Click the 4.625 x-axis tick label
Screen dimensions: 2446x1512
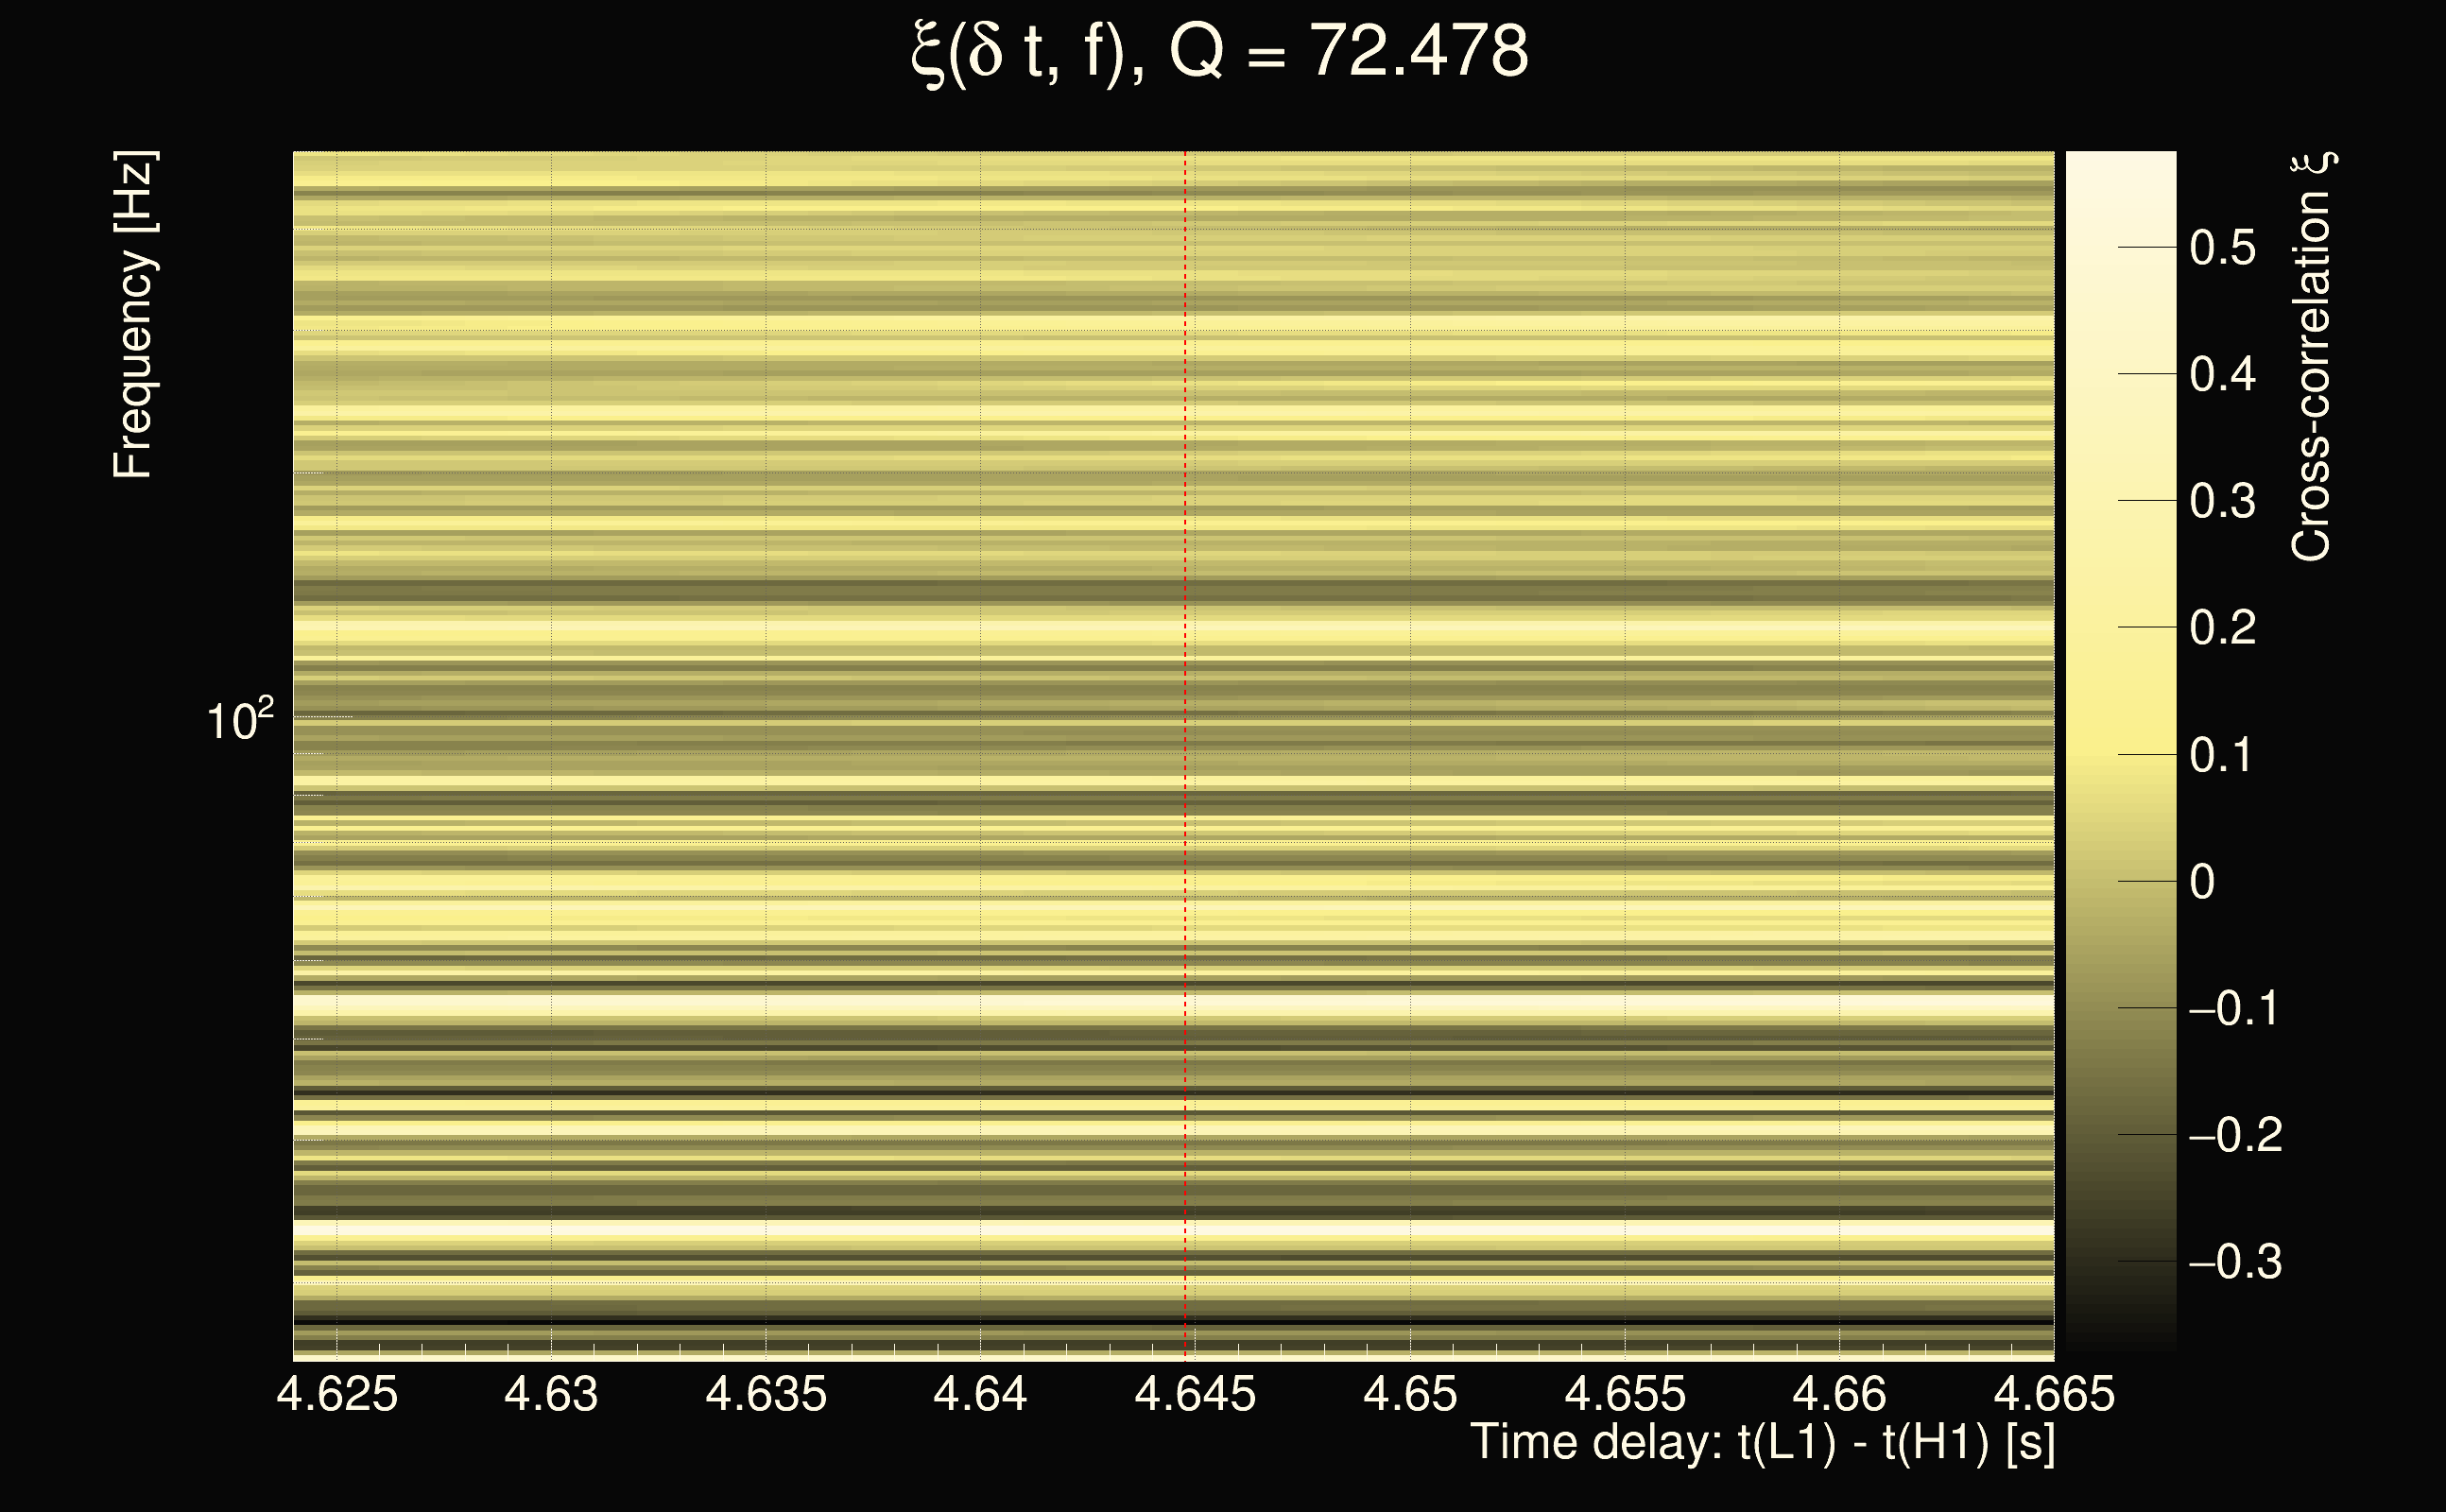coord(337,1394)
